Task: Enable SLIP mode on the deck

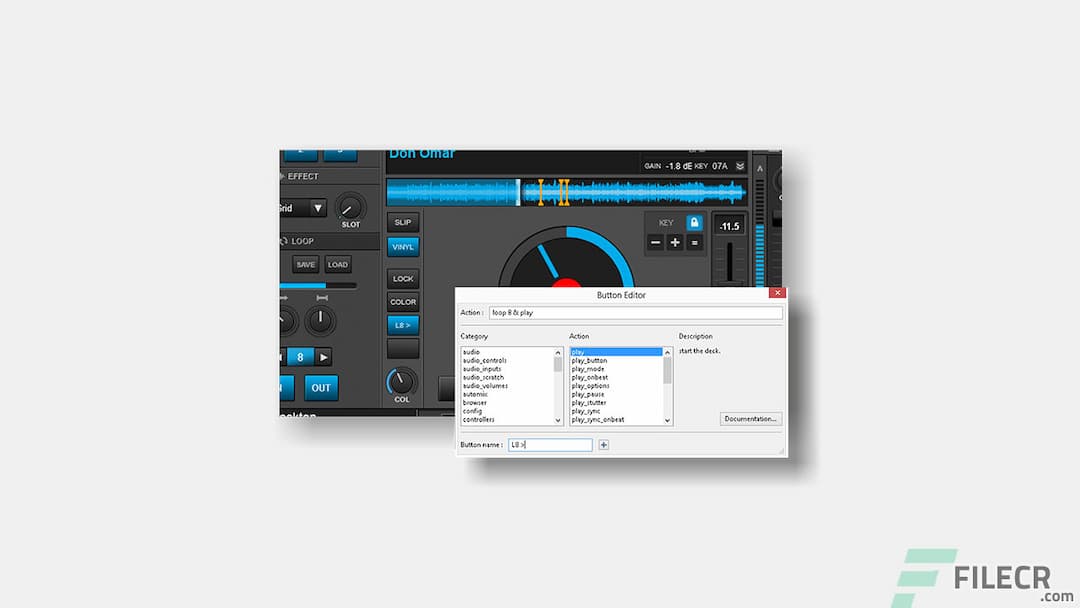Action: tap(403, 222)
